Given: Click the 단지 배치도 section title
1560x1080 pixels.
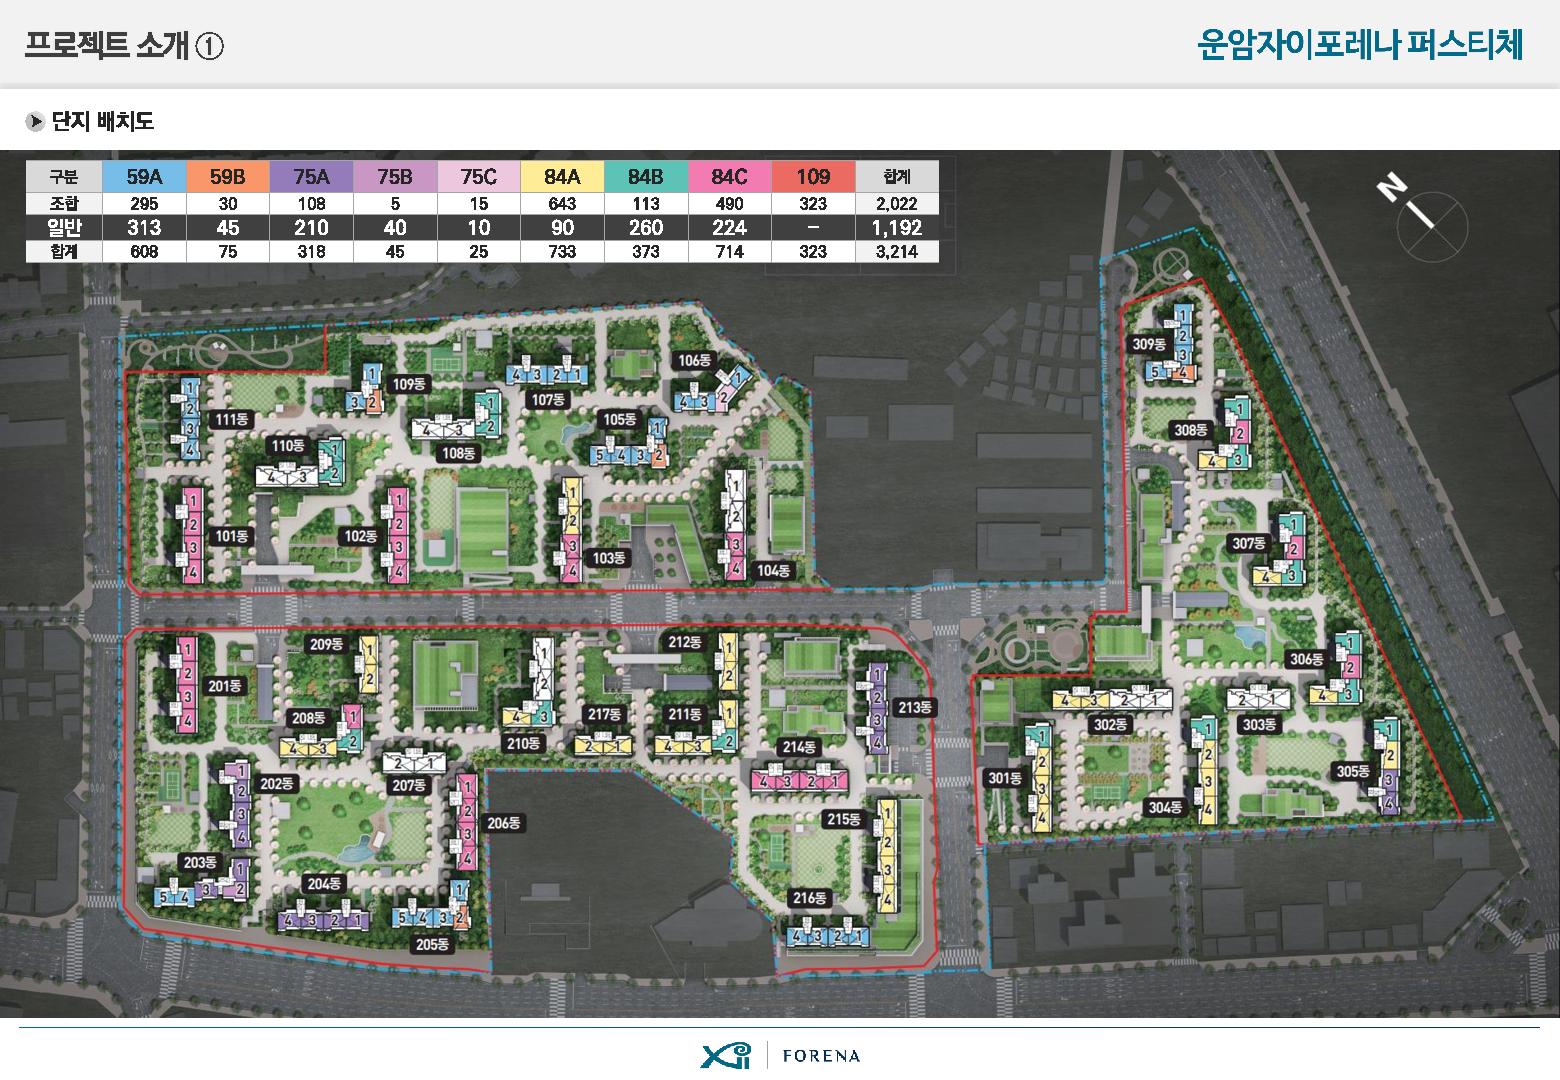Looking at the screenshot, I should (x=103, y=122).
